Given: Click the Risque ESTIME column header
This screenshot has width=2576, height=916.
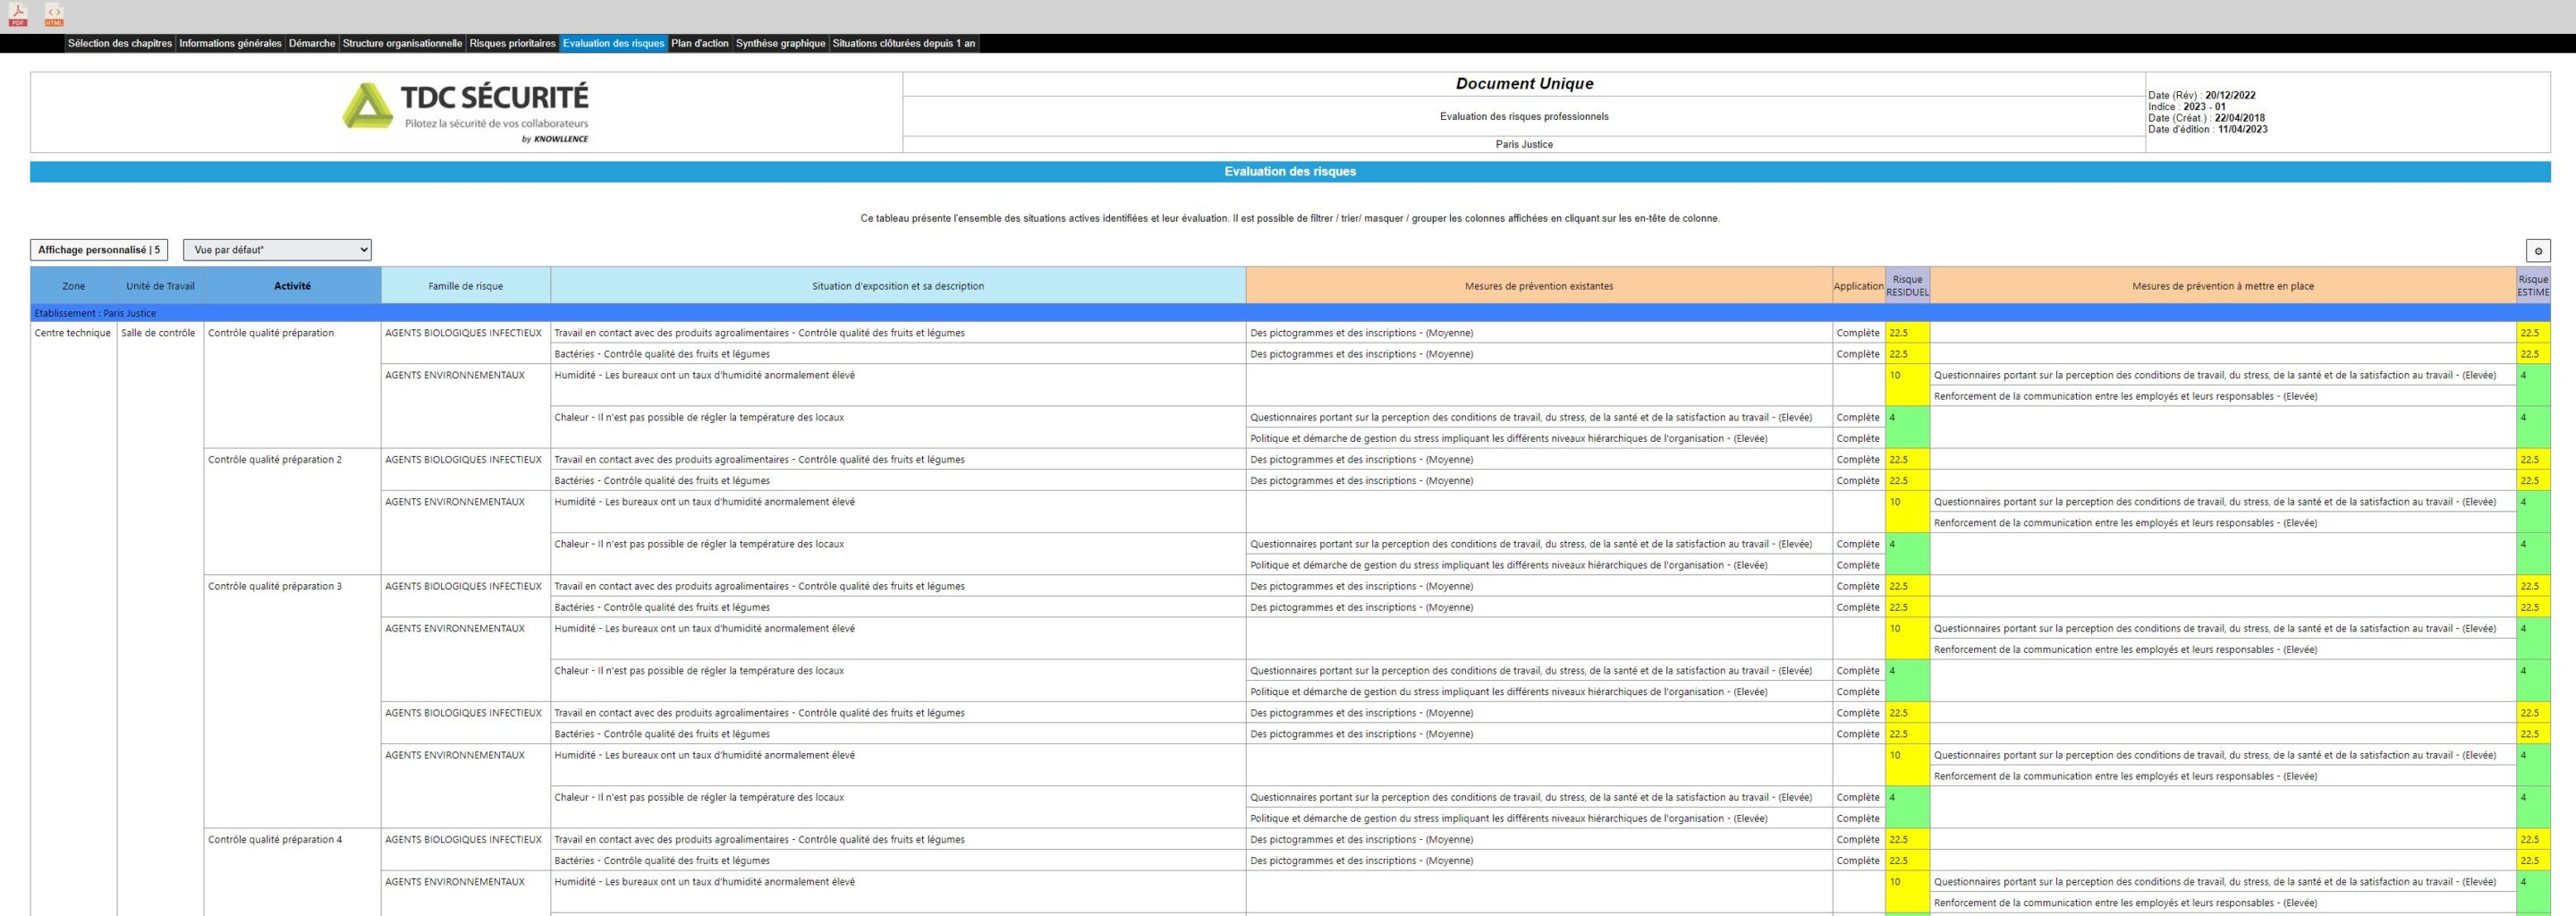Looking at the screenshot, I should tap(2533, 286).
